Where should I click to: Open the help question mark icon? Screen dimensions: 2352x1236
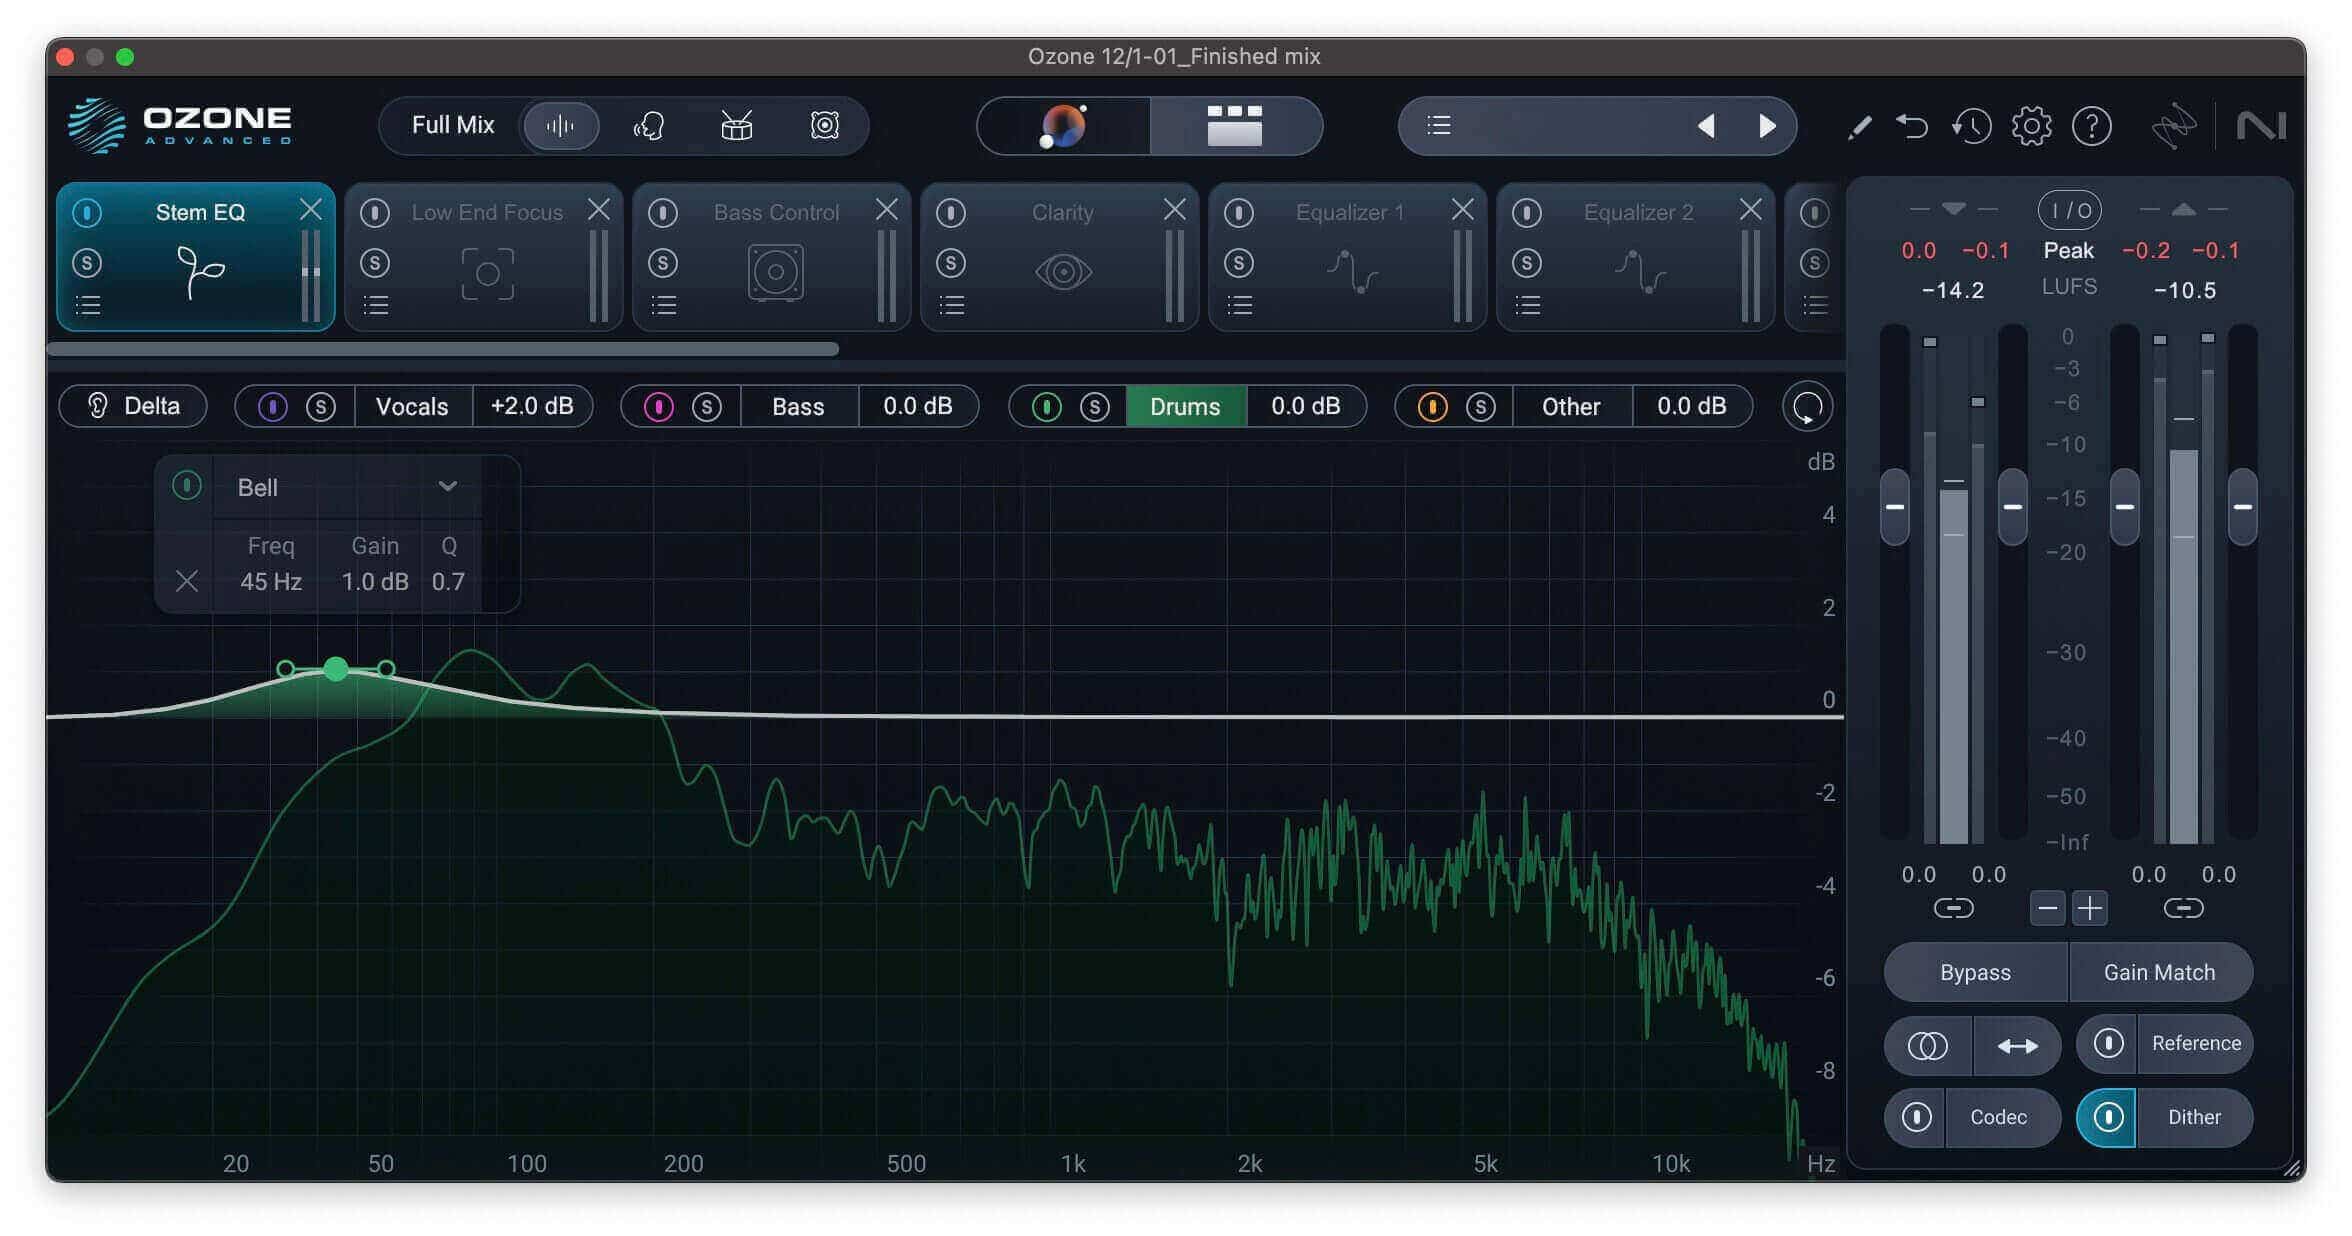[2091, 126]
